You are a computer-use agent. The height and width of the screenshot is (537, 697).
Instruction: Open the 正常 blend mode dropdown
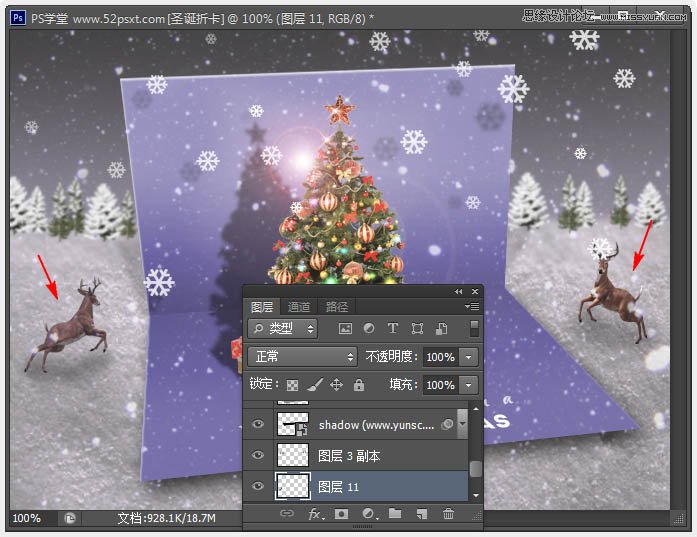pyautogui.click(x=302, y=357)
